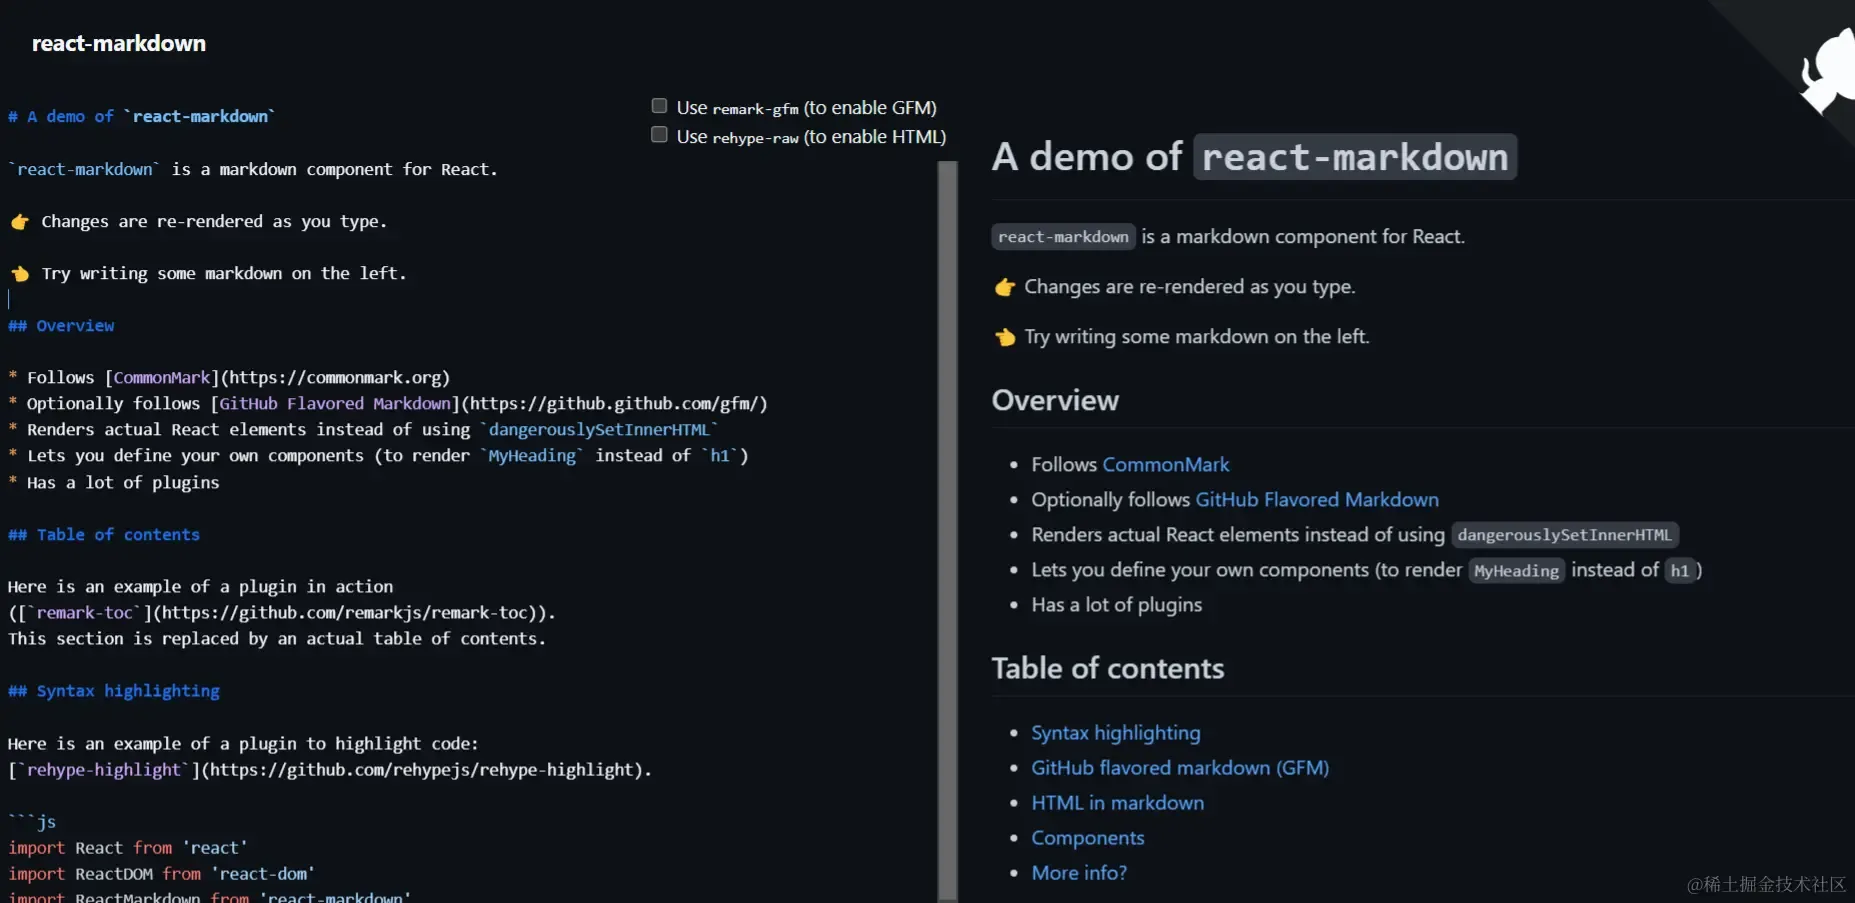This screenshot has height=903, width=1855.
Task: Jump to Components section link
Action: coord(1088,838)
